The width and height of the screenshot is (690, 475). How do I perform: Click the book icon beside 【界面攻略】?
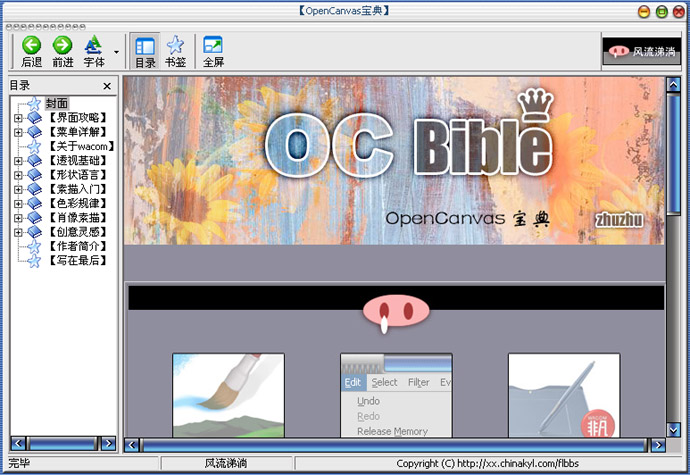34,118
